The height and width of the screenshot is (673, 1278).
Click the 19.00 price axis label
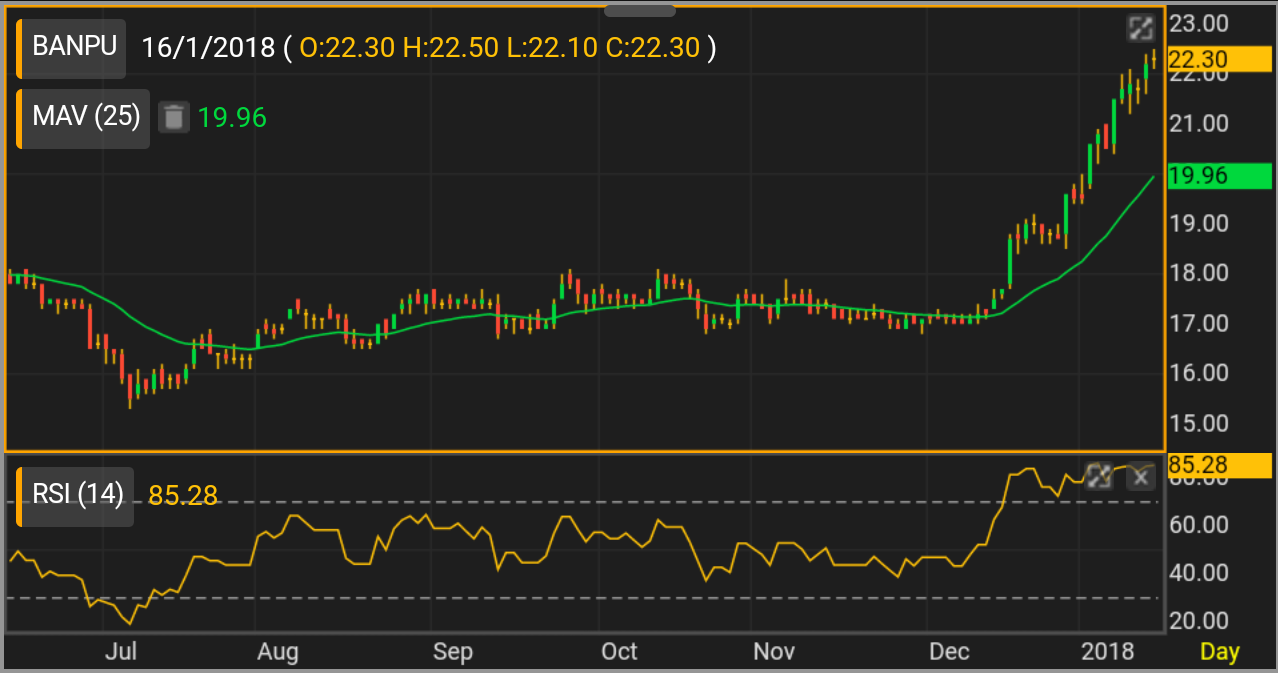pyautogui.click(x=1199, y=224)
